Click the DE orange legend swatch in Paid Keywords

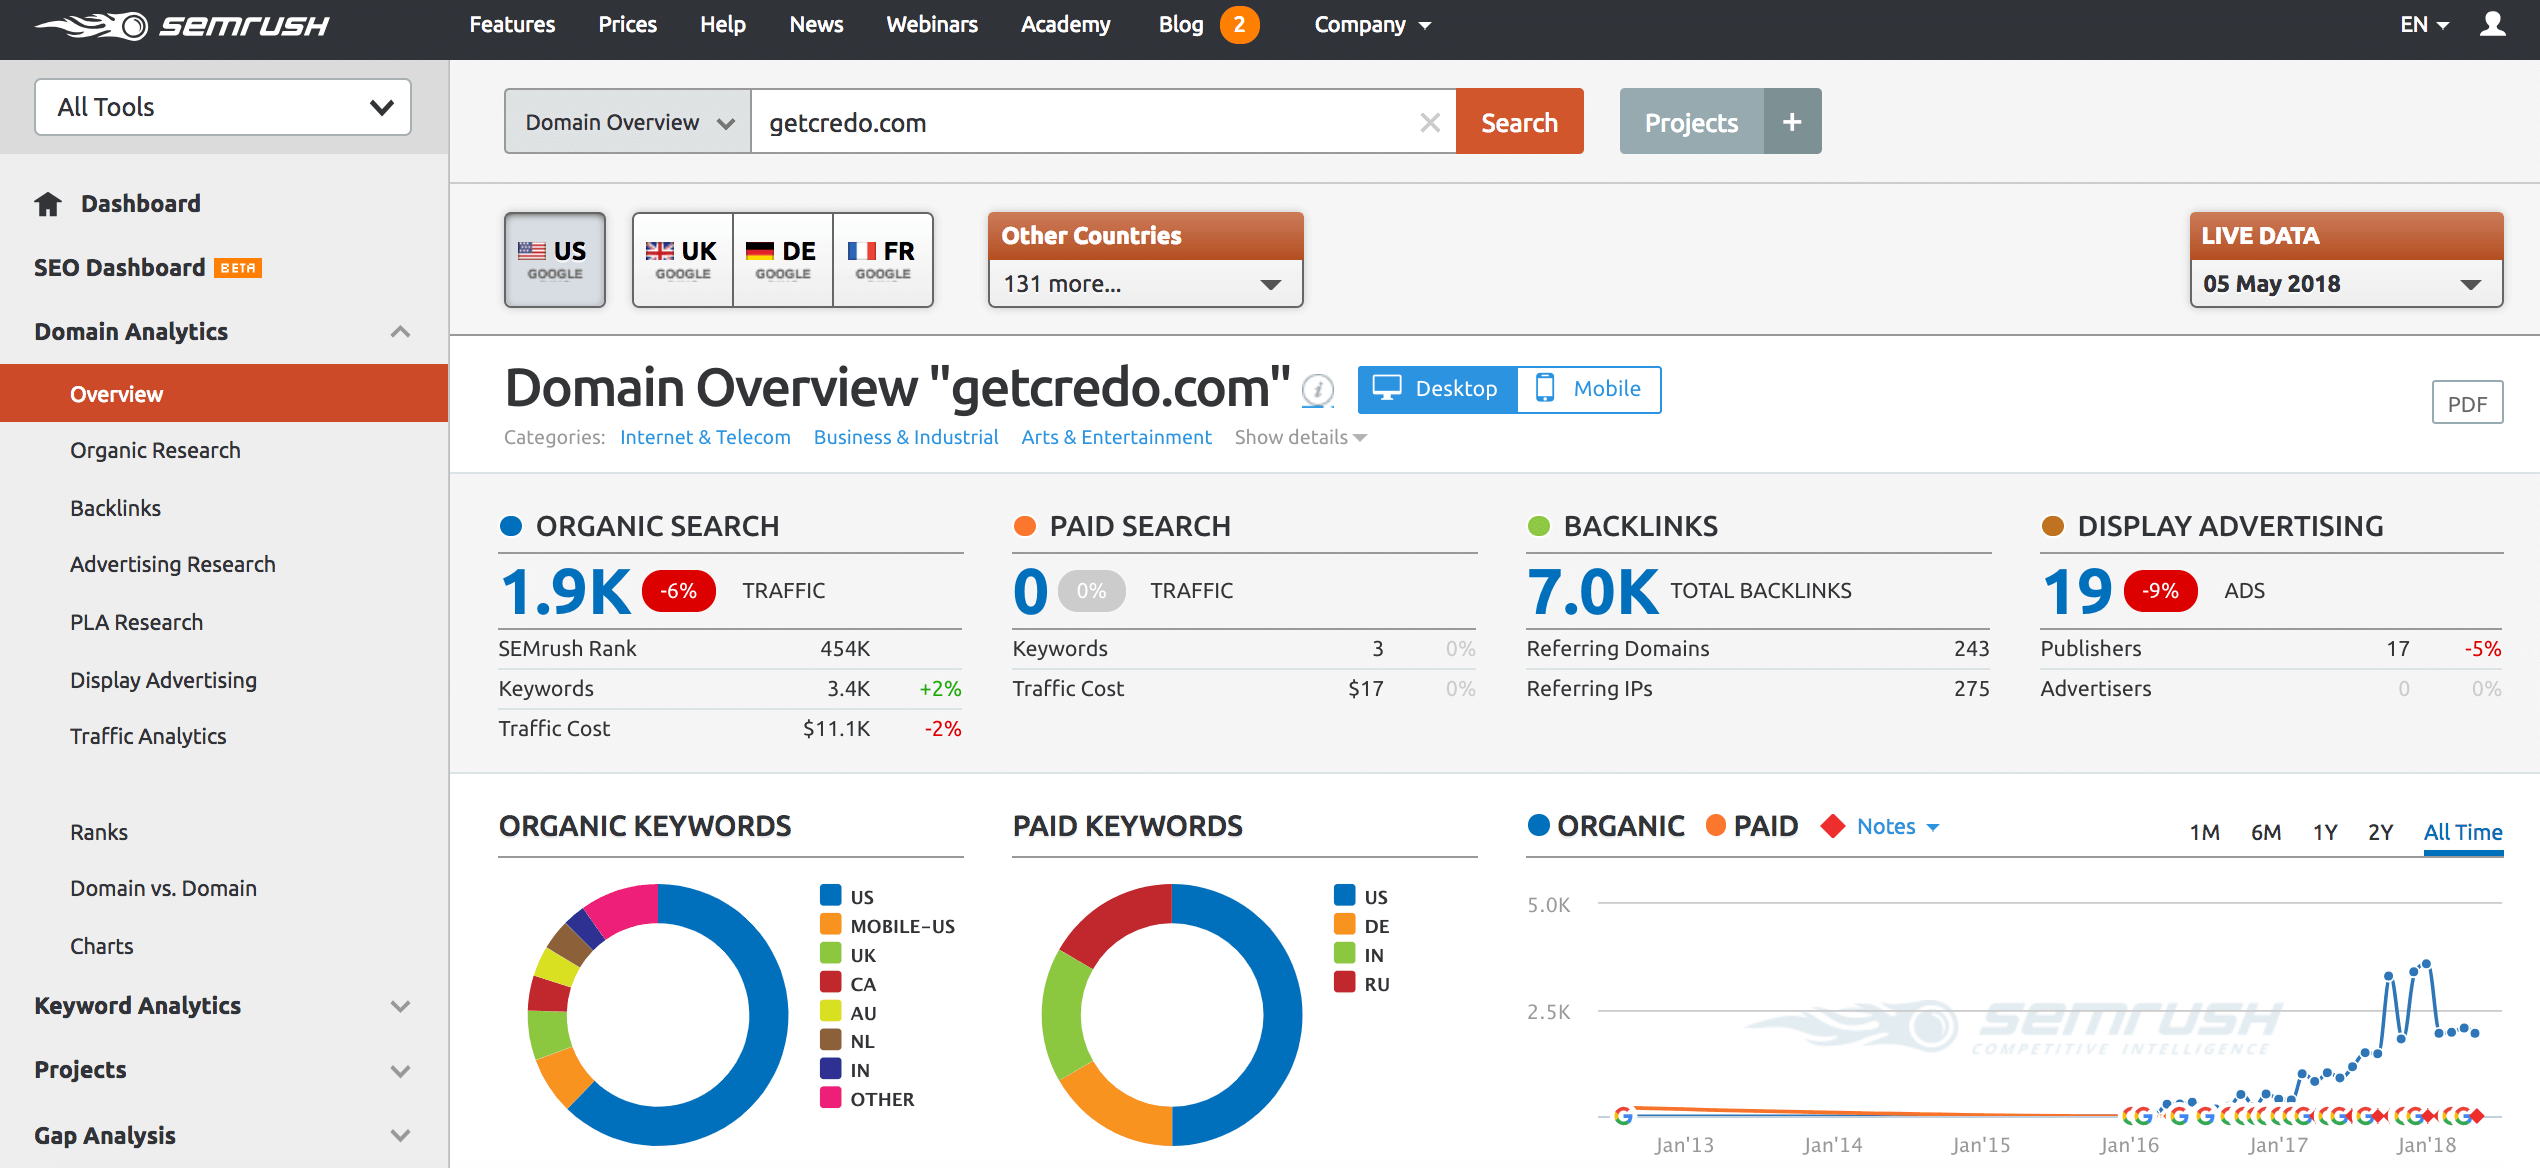click(x=1344, y=924)
